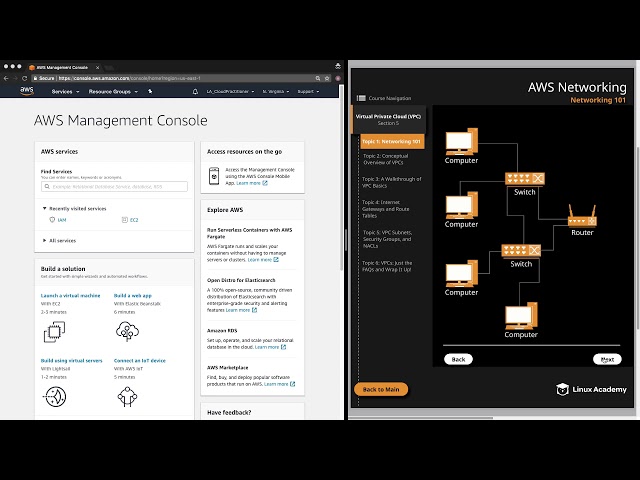Open Build a web app link
Viewport: 640px width, 480px height.
tap(133, 296)
